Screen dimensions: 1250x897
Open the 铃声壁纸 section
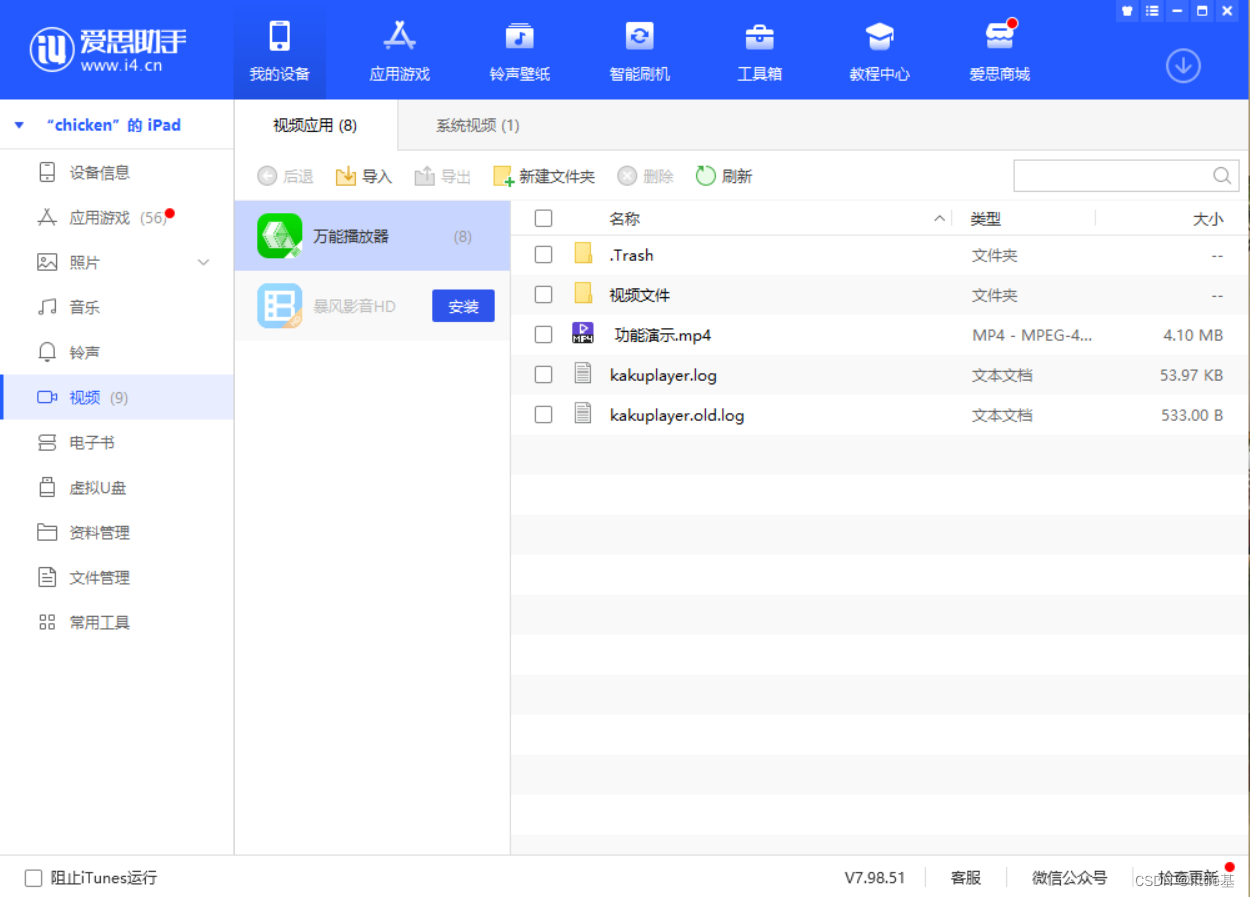pyautogui.click(x=519, y=50)
